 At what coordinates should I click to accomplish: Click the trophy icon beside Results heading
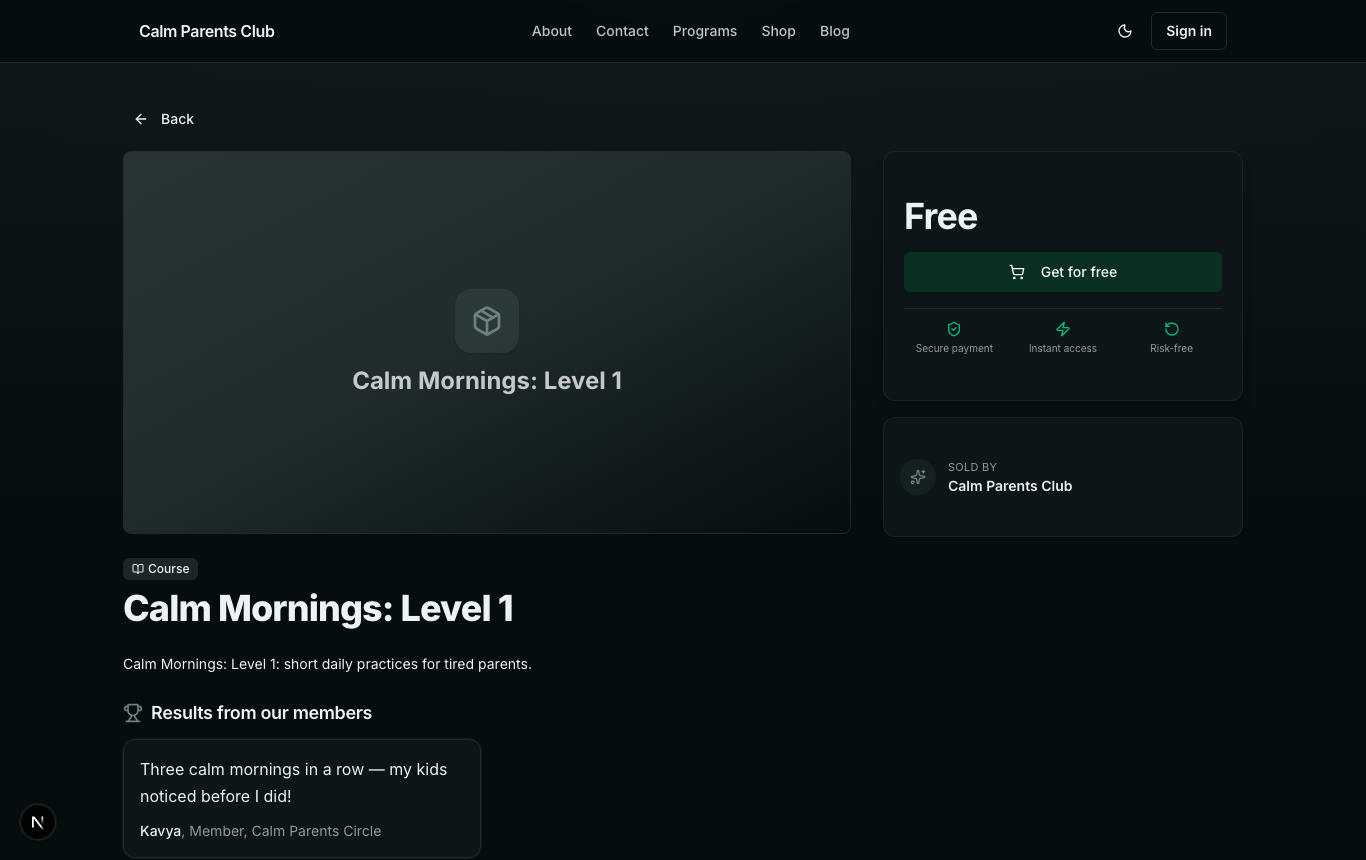pyautogui.click(x=133, y=713)
